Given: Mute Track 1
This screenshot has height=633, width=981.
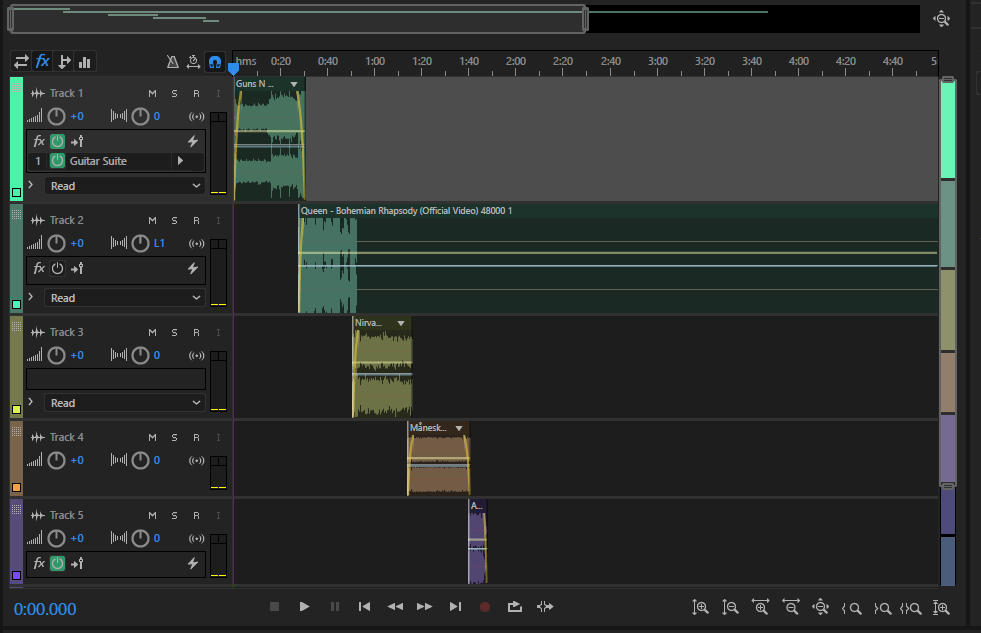Looking at the screenshot, I should coord(152,93).
